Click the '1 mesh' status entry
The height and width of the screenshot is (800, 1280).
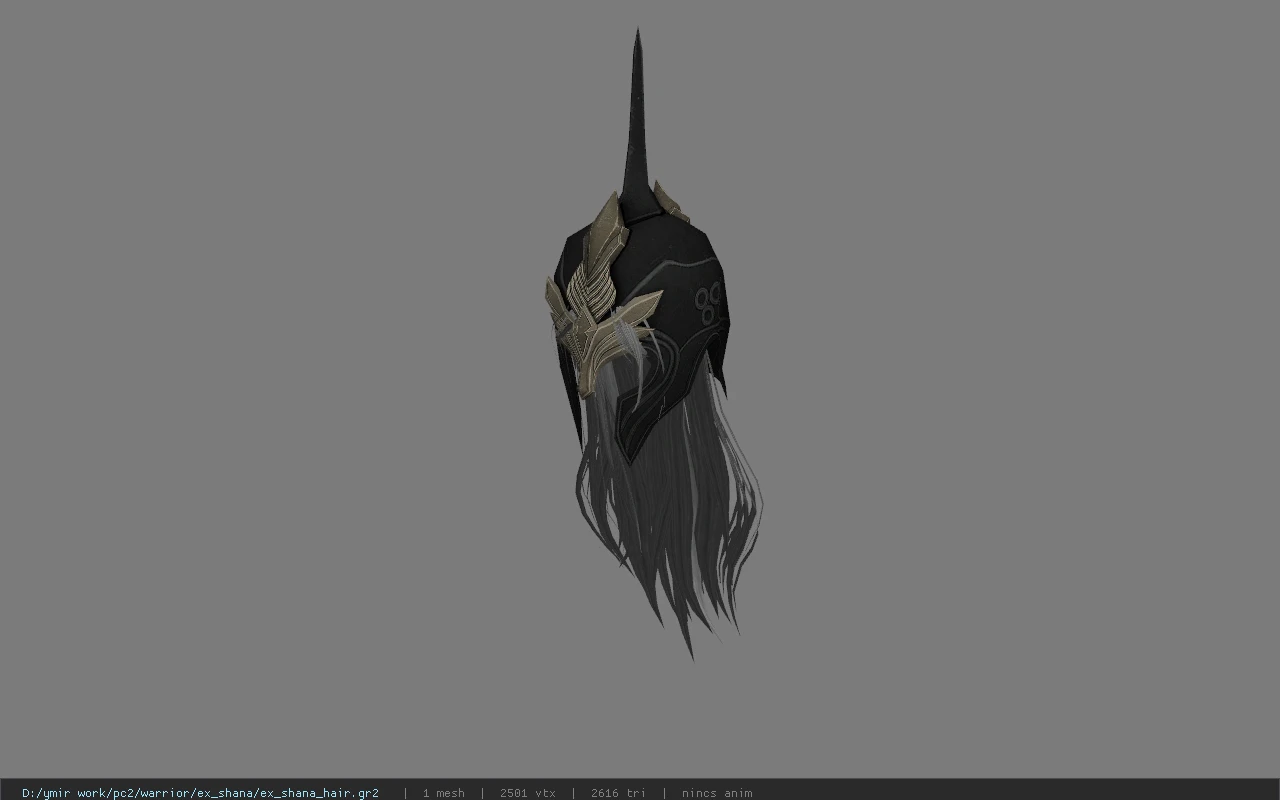point(443,793)
